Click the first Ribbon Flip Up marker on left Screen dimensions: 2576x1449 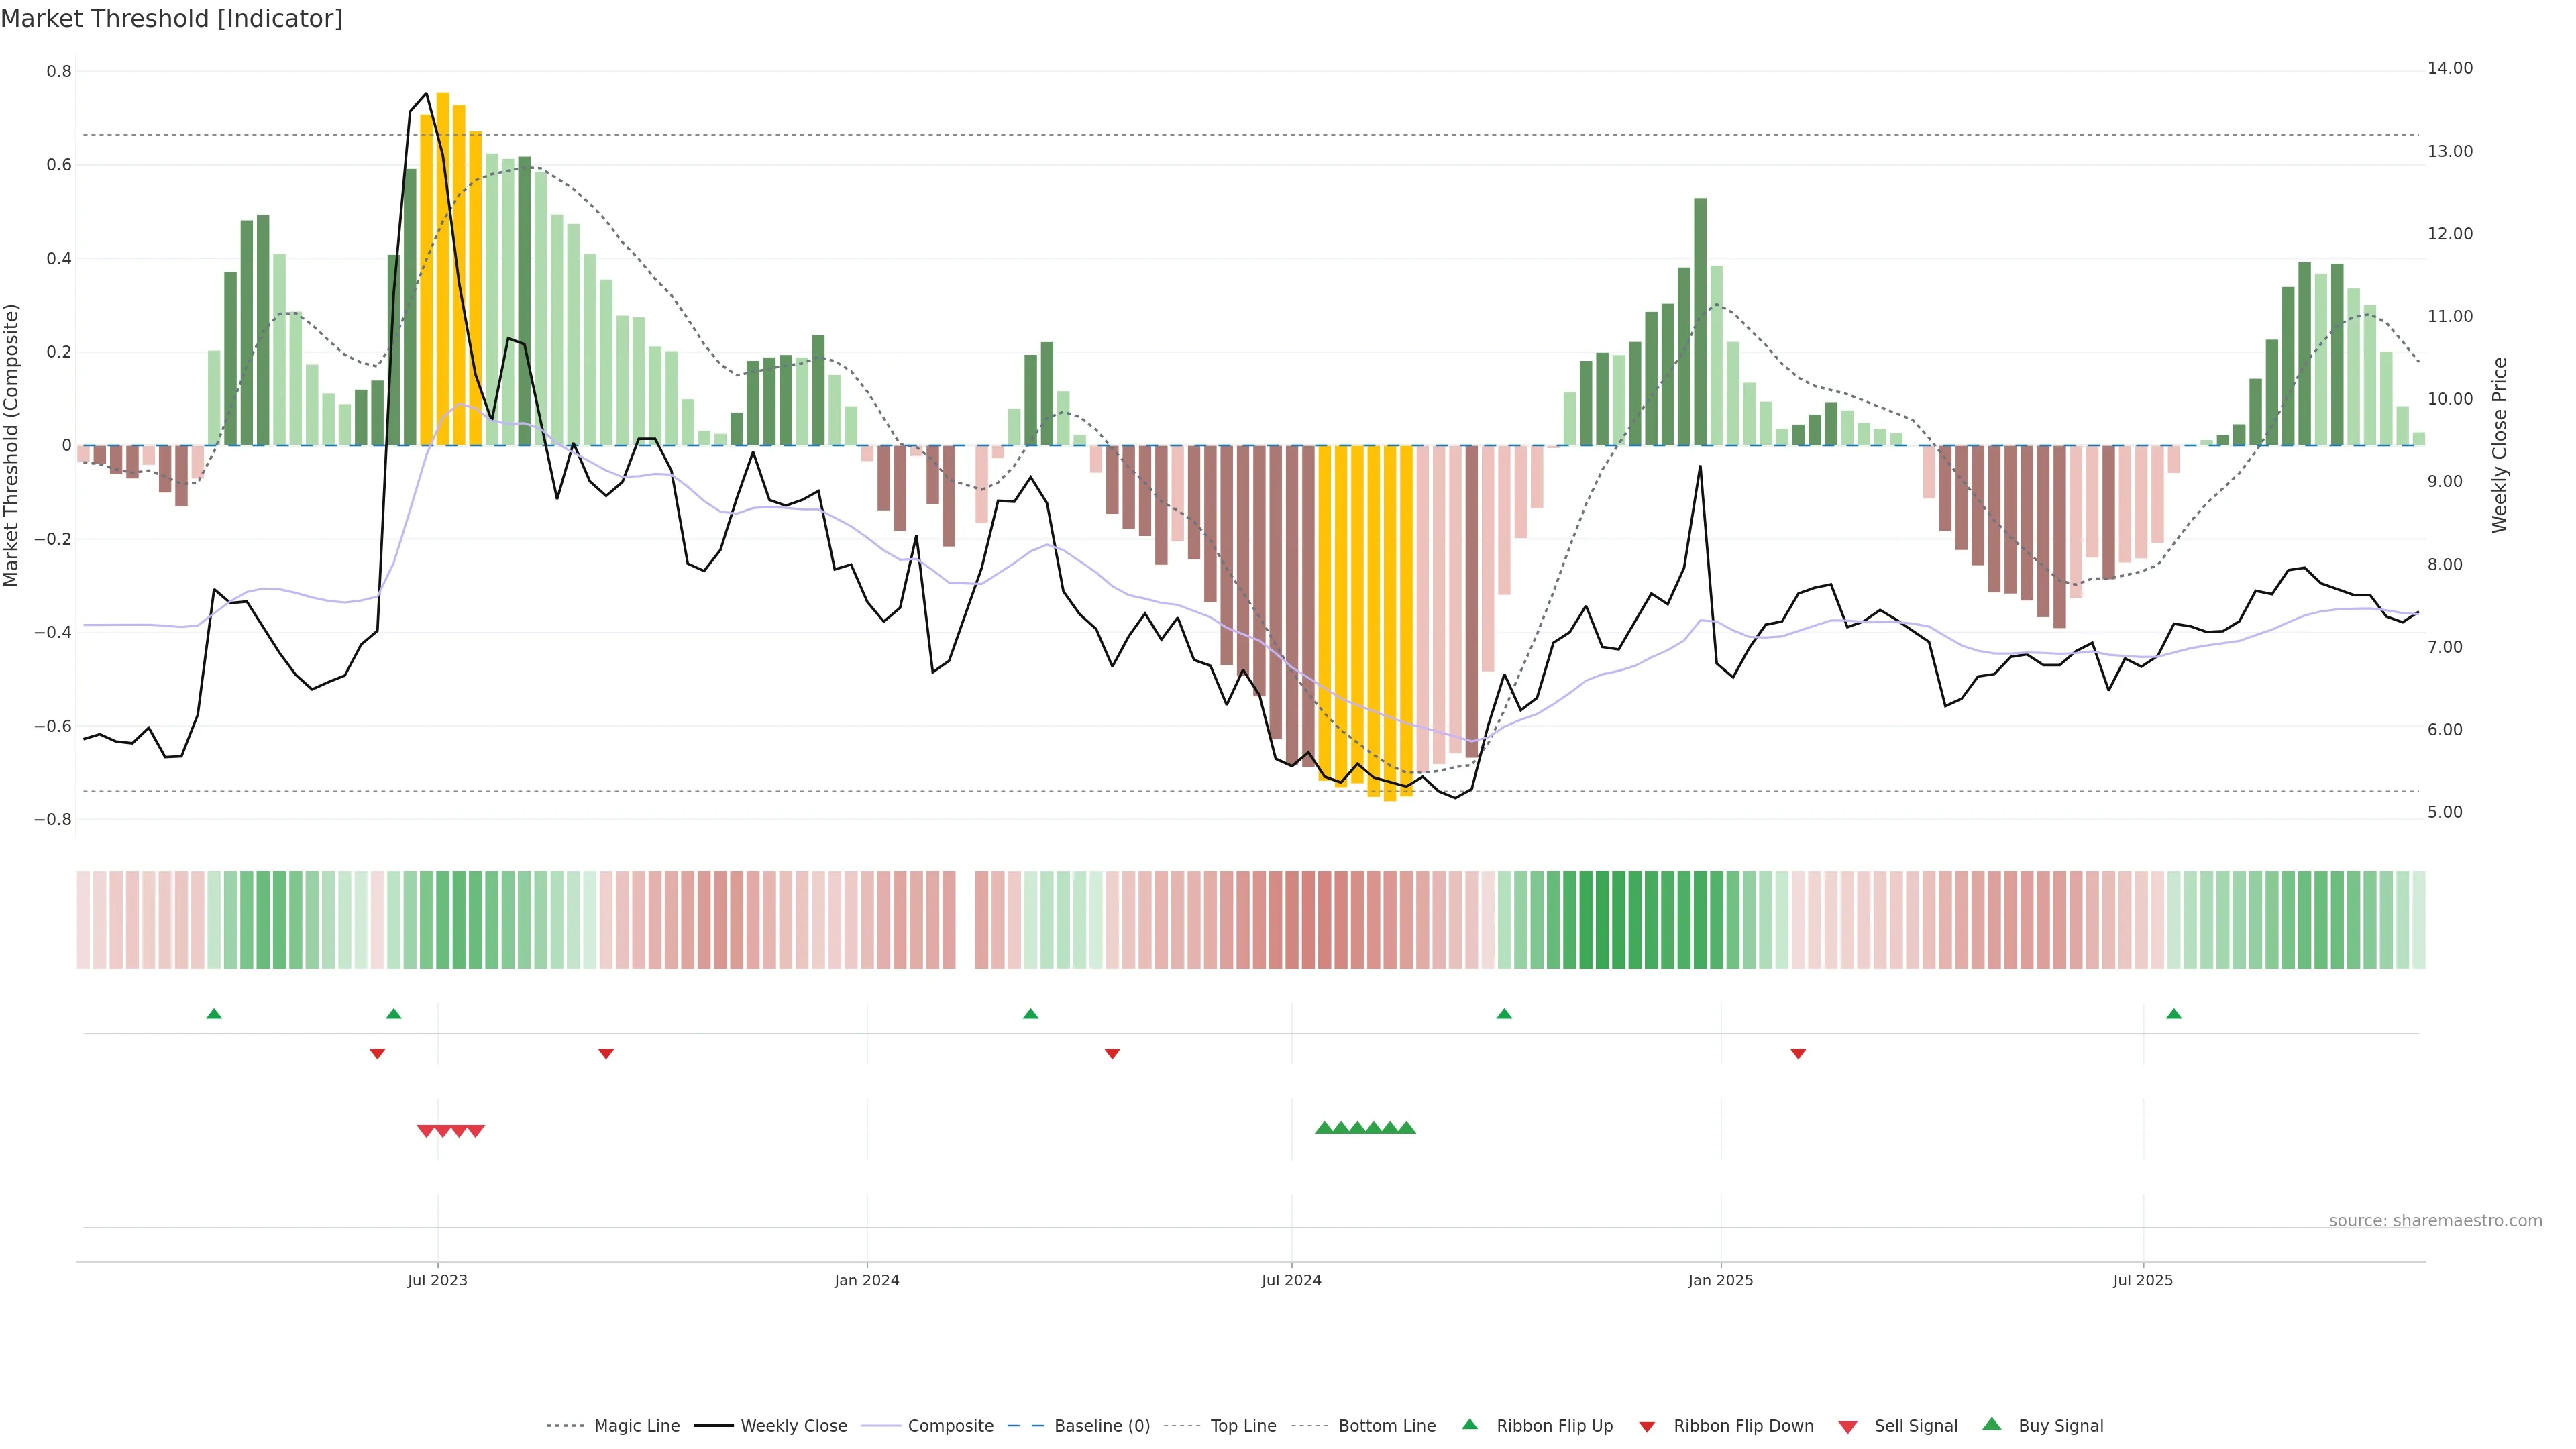pos(214,1014)
